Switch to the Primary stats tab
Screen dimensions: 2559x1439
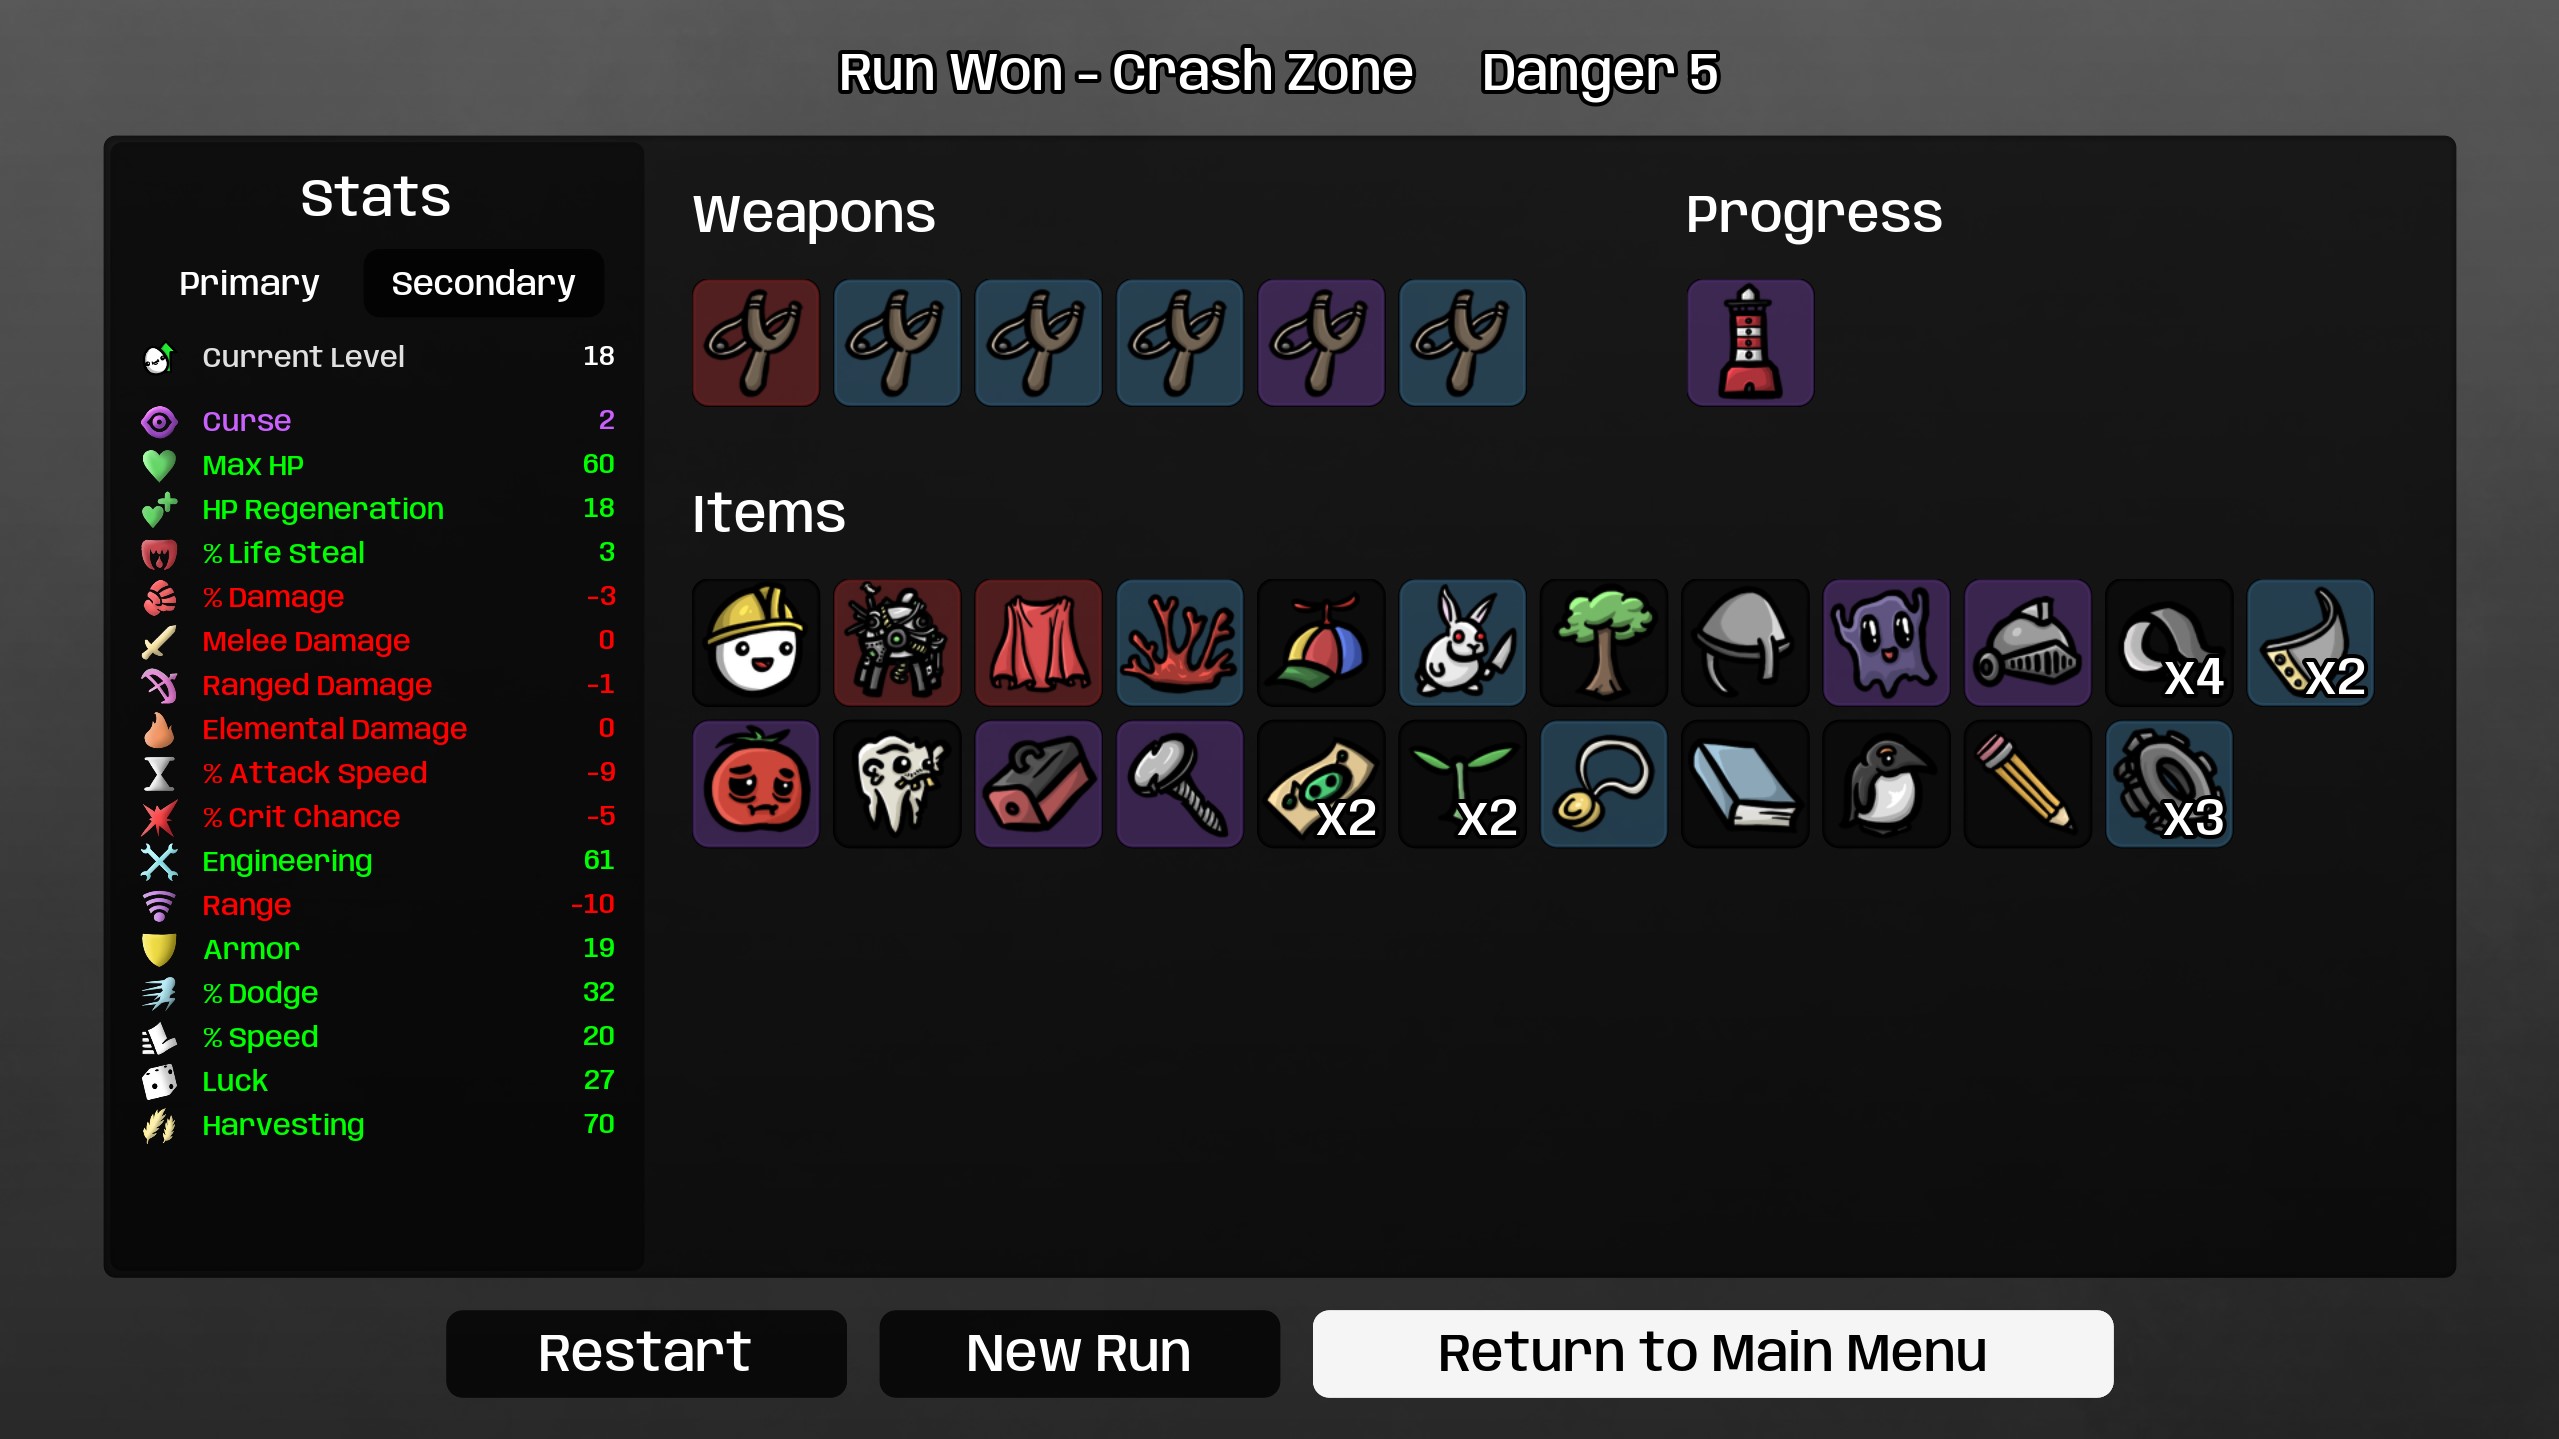pos(249,283)
